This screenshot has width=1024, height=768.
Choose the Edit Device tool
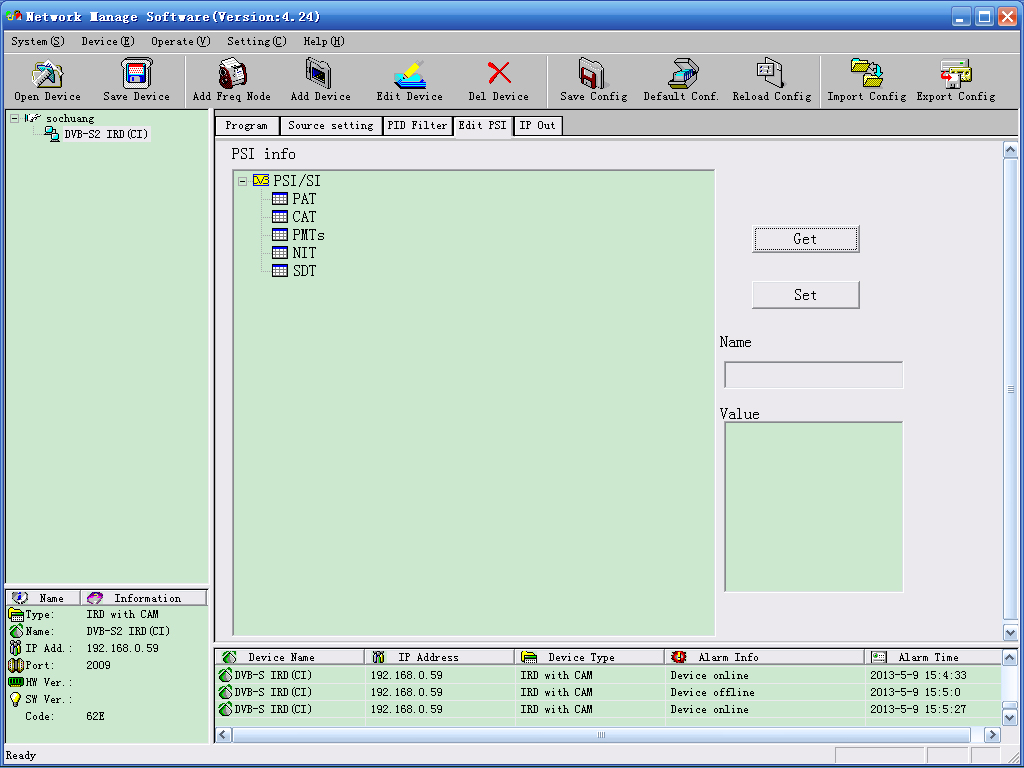click(409, 74)
